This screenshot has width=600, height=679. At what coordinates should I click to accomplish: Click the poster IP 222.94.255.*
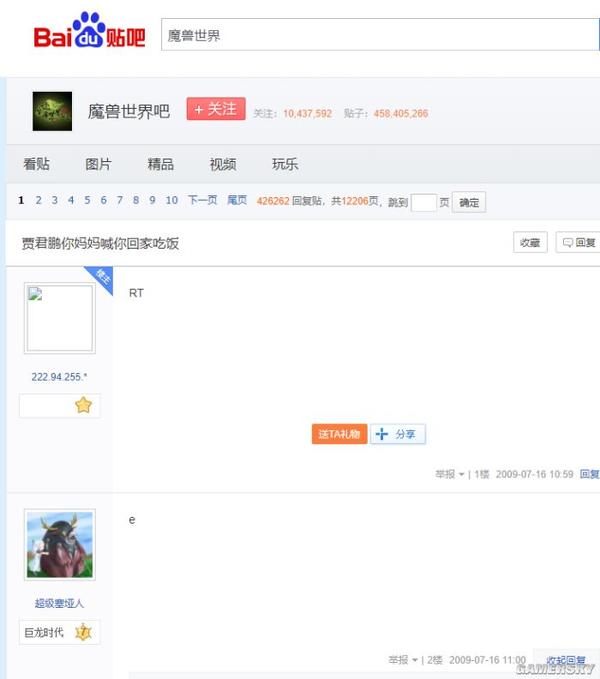coord(59,377)
